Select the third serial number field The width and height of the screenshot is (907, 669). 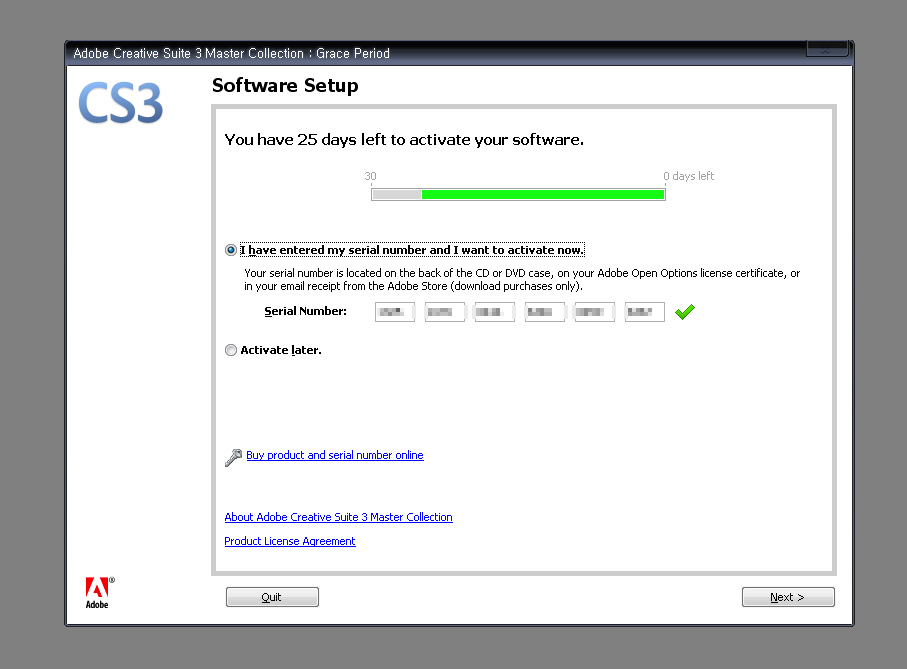click(x=495, y=312)
